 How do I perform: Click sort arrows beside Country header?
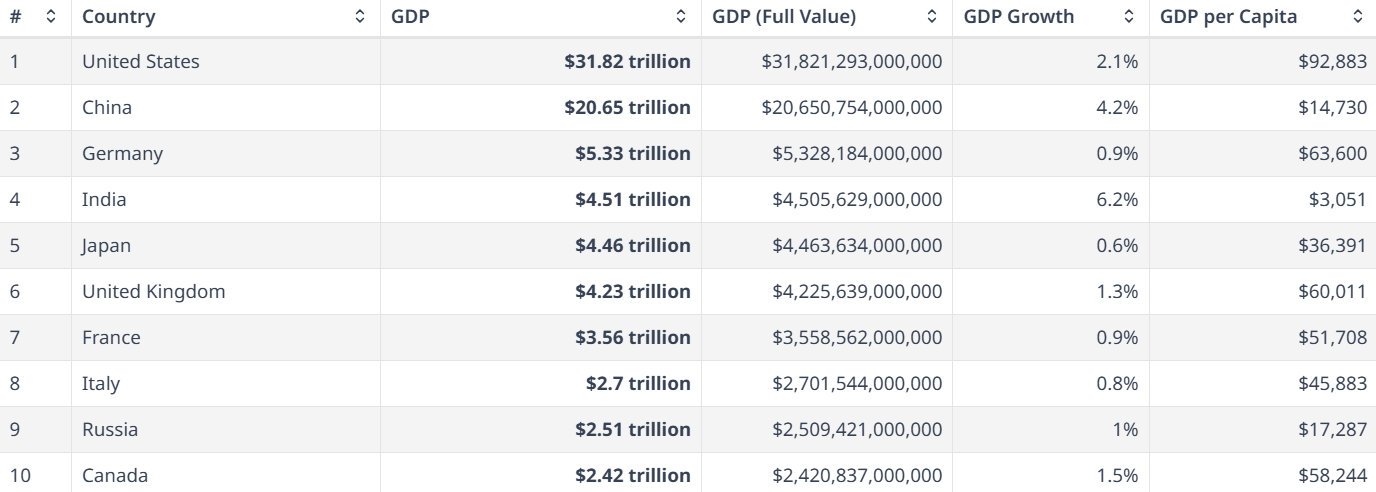360,17
